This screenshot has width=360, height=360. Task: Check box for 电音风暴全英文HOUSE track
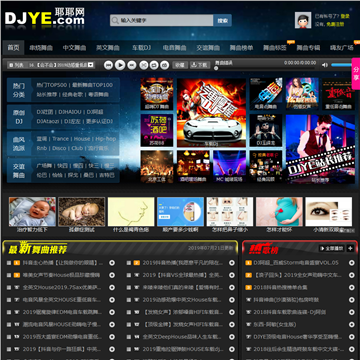[9, 300]
